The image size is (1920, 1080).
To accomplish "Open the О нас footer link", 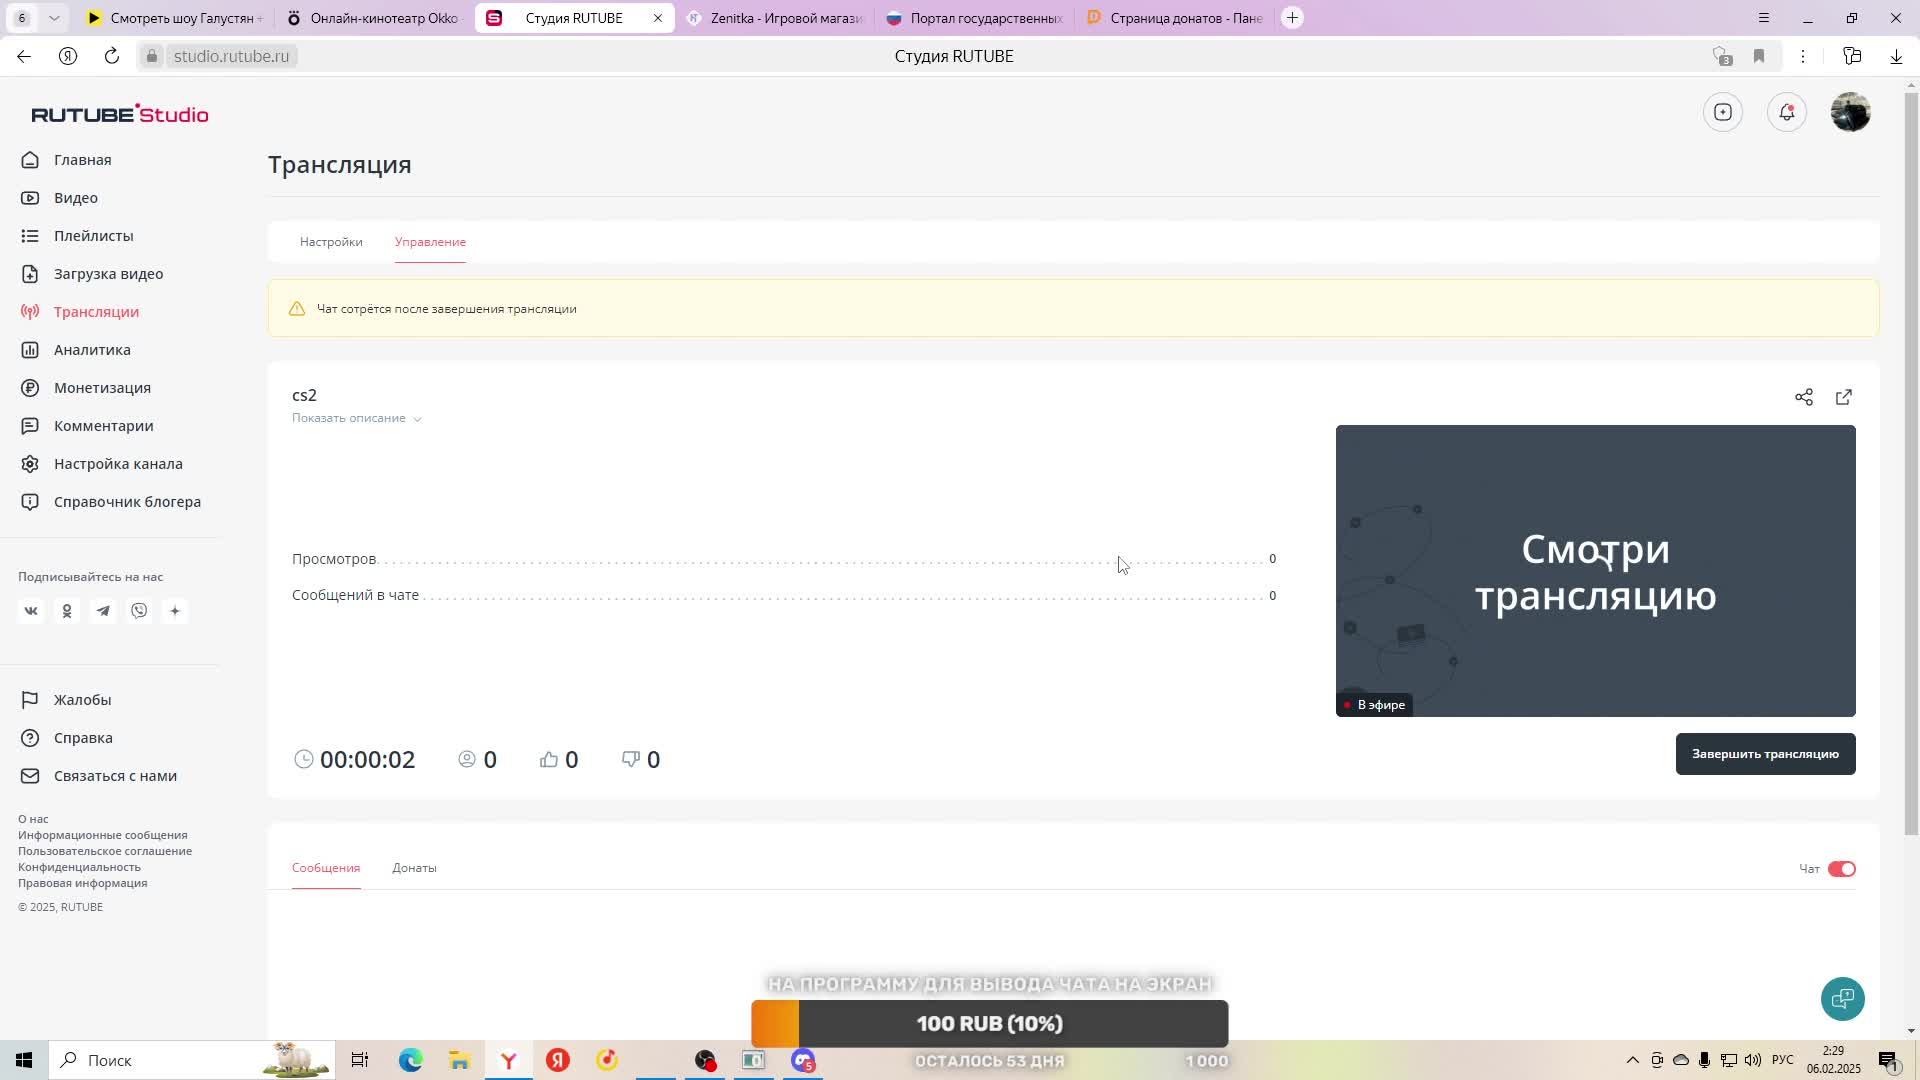I will 33,819.
